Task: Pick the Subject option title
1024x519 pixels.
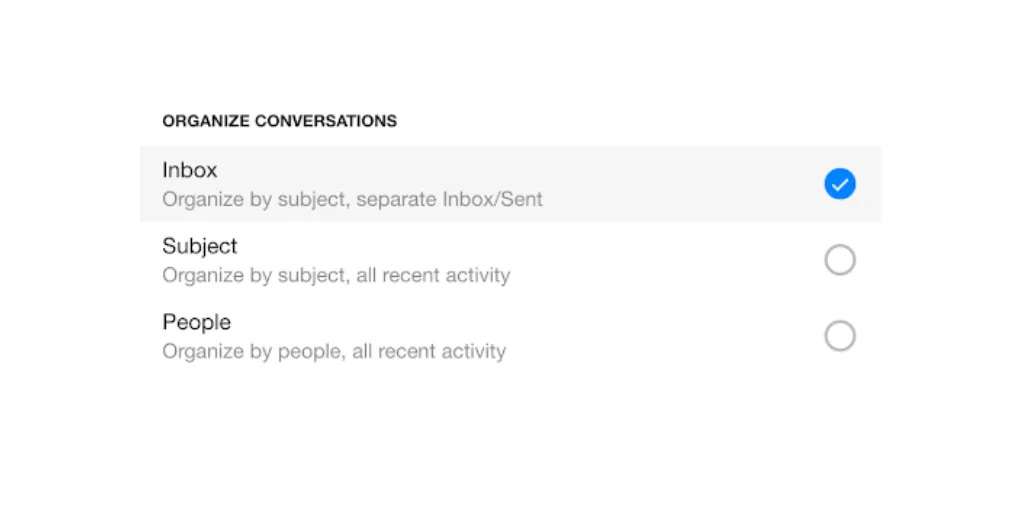Action: pyautogui.click(x=200, y=246)
